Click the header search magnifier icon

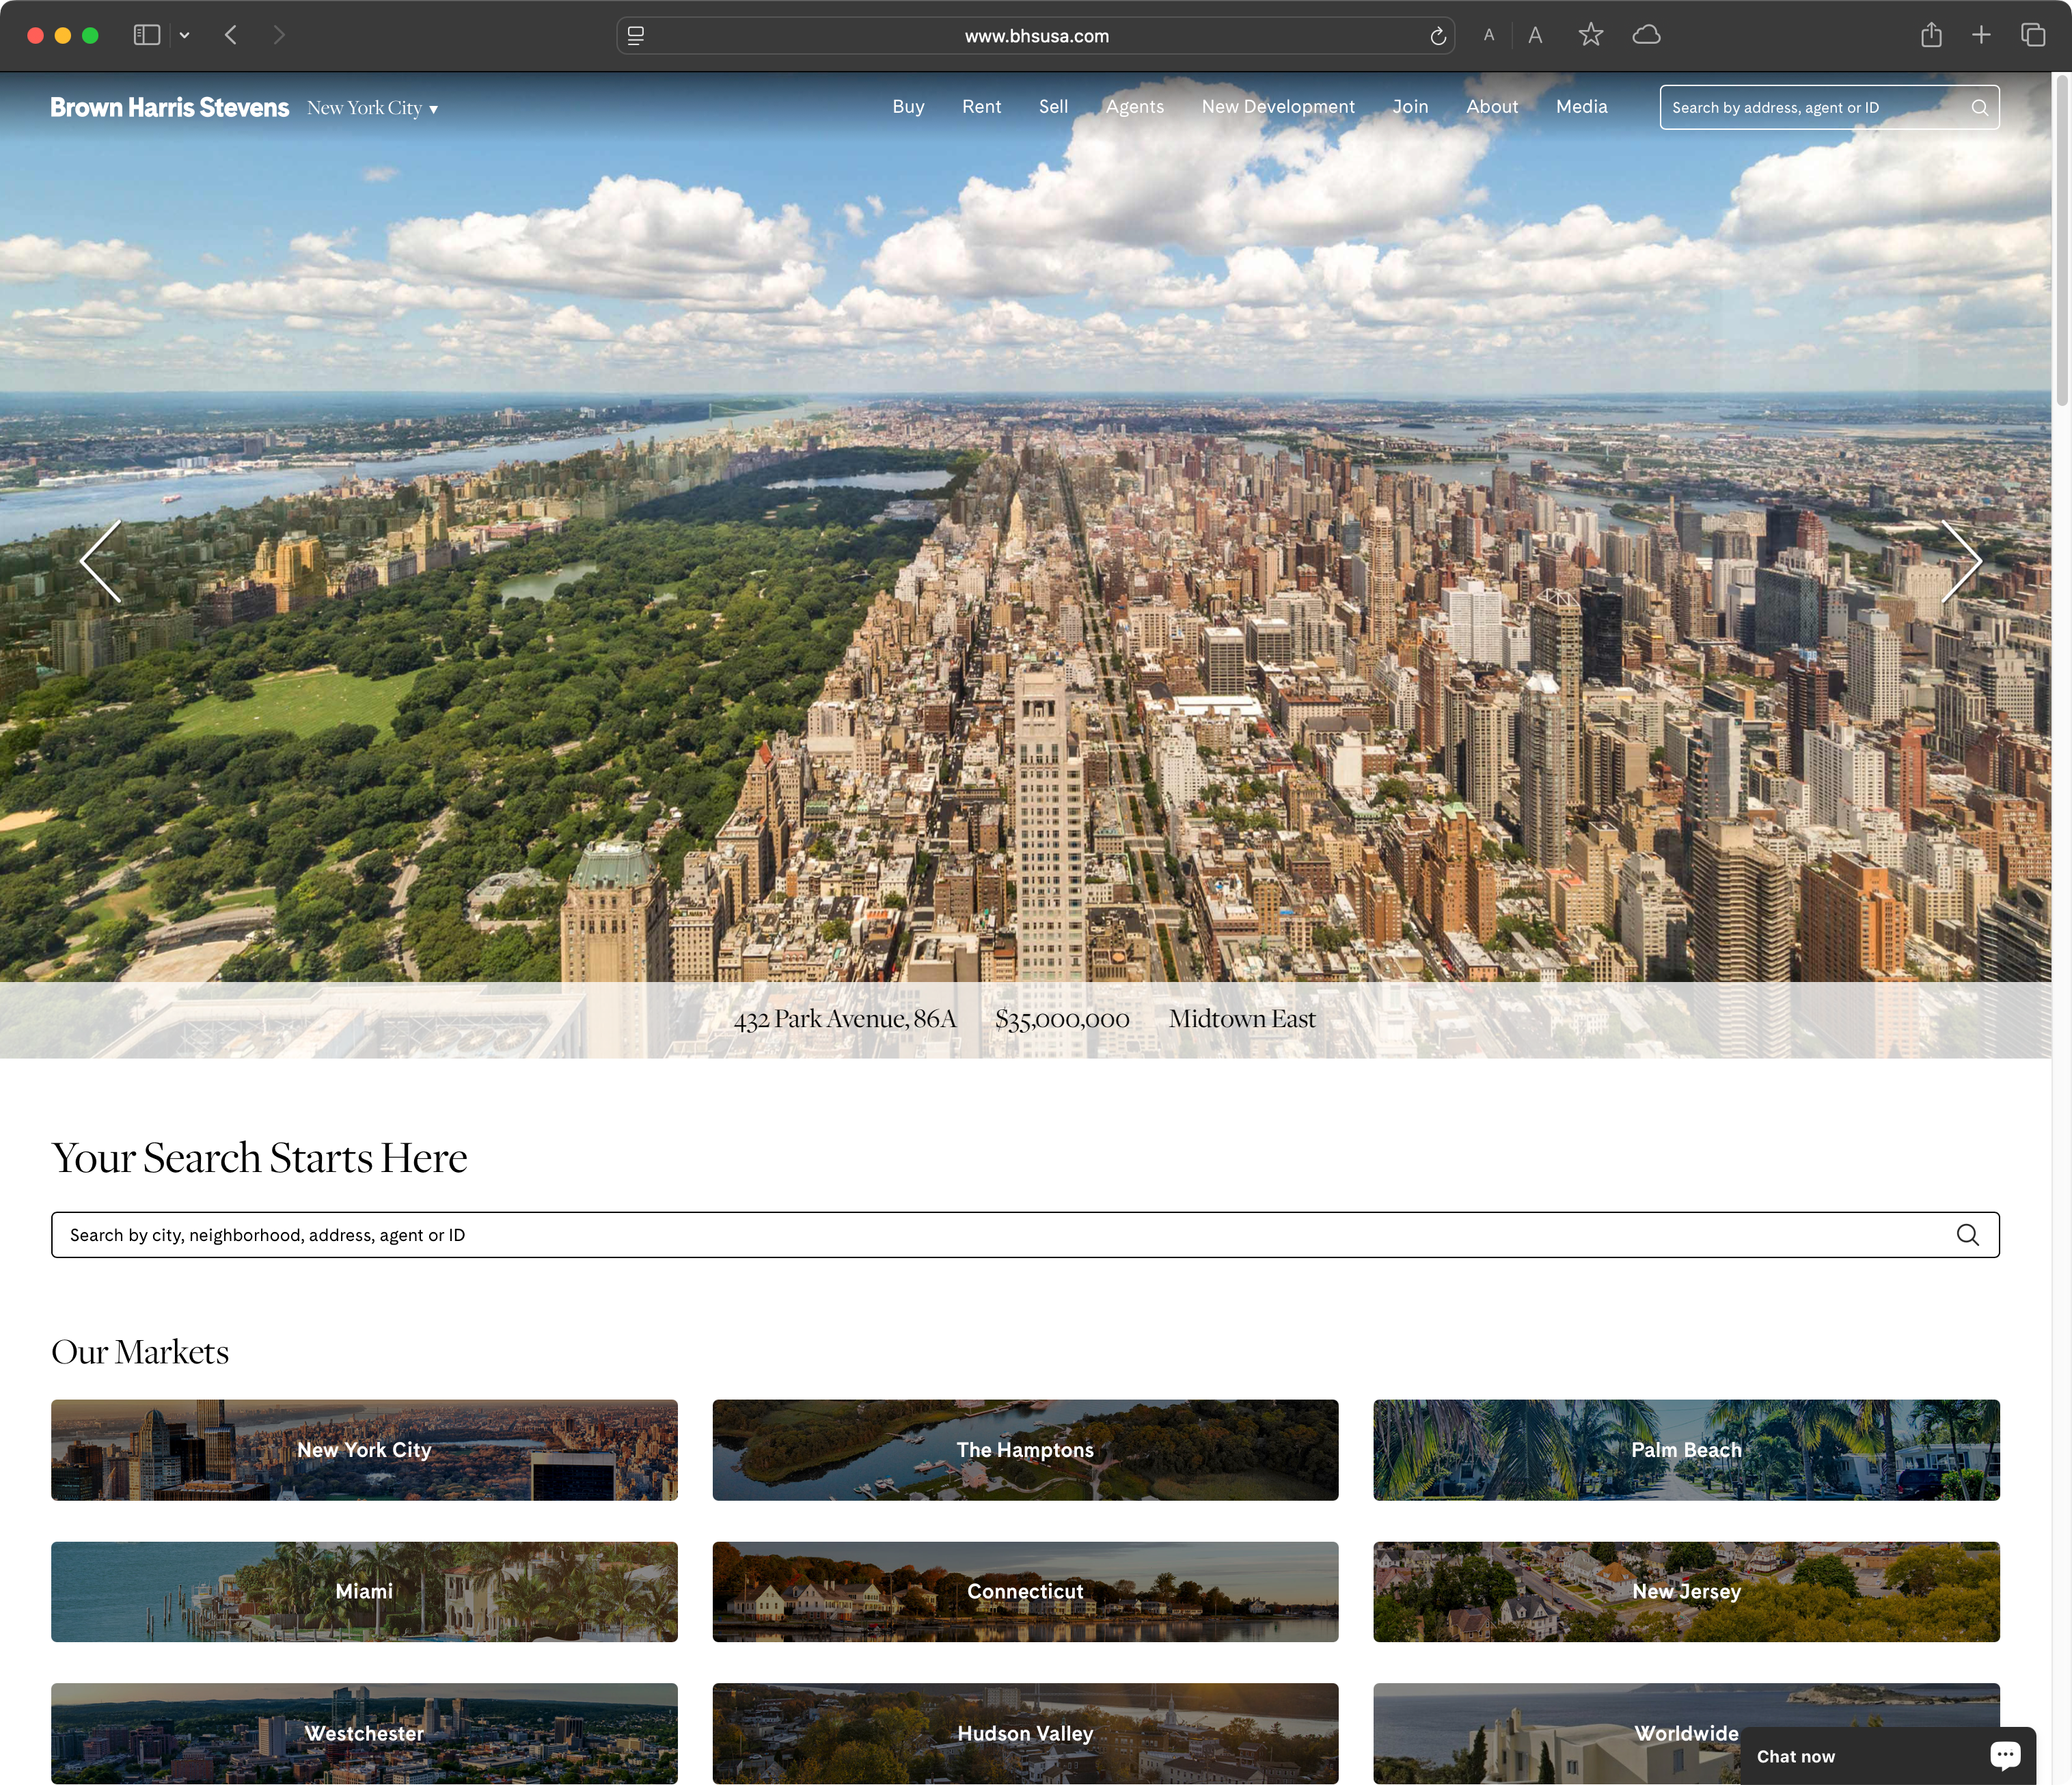[x=1979, y=108]
